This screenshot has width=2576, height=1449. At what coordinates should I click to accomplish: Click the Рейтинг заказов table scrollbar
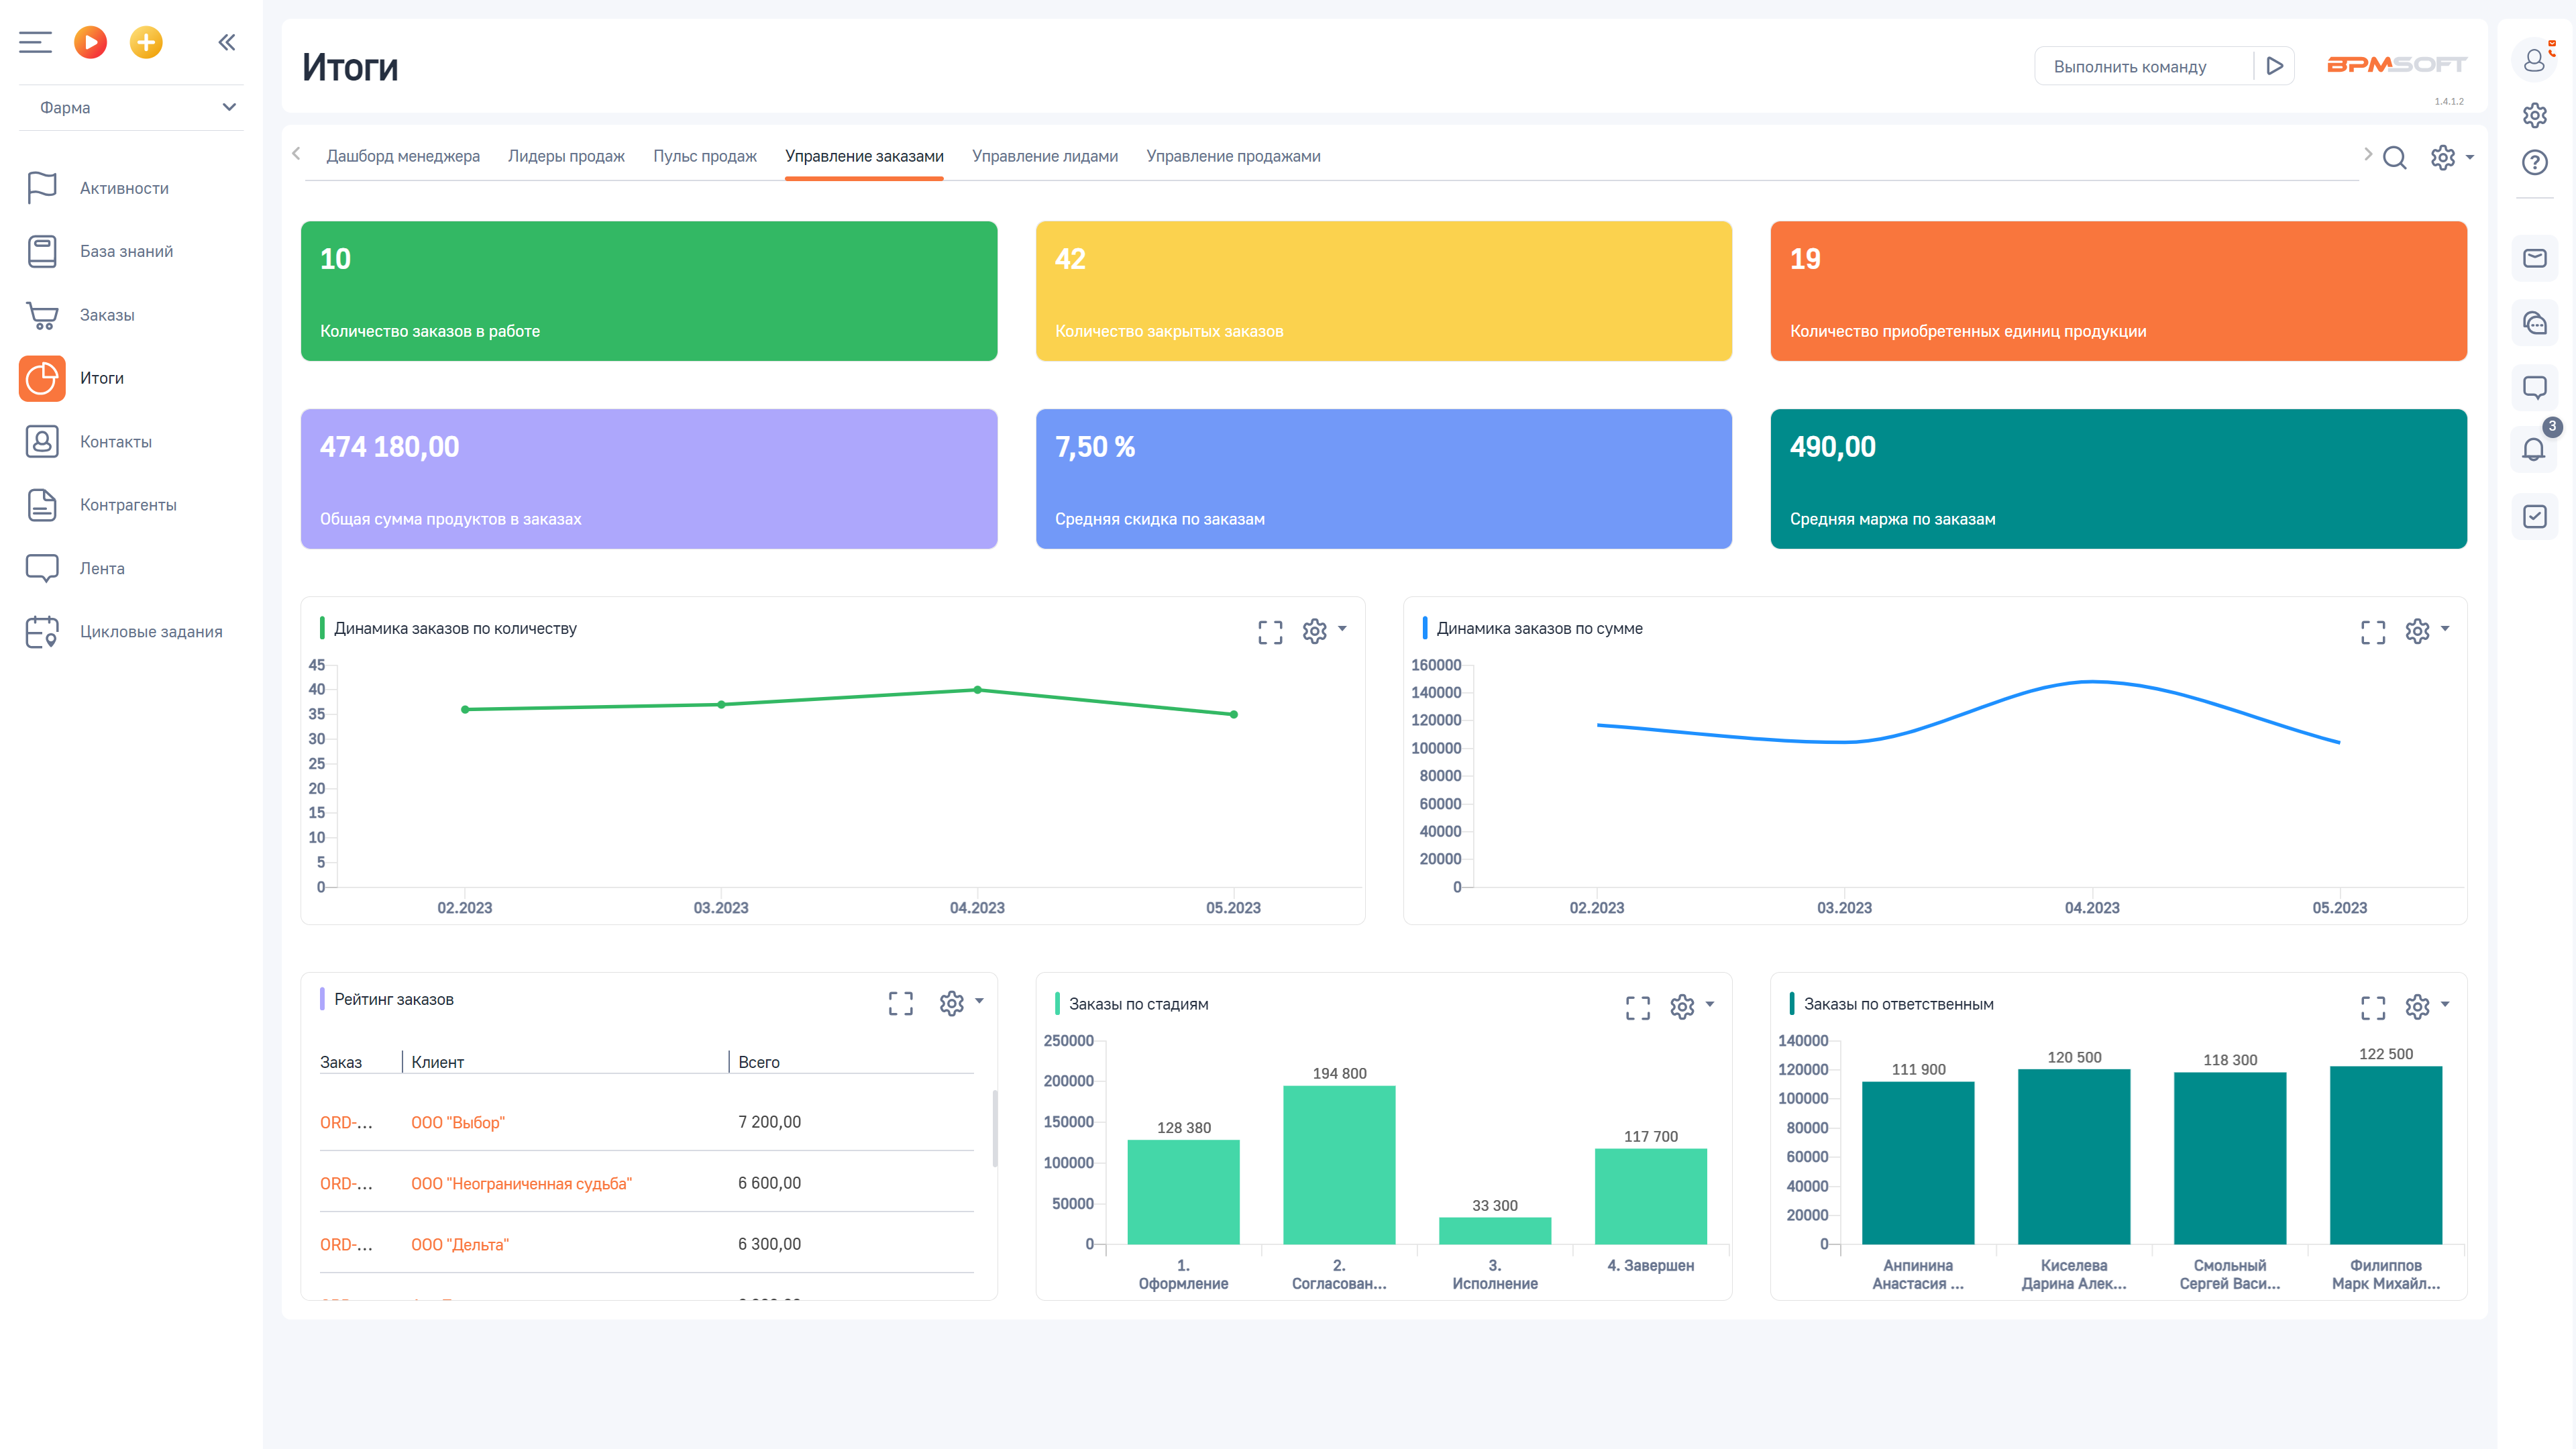(x=994, y=1128)
